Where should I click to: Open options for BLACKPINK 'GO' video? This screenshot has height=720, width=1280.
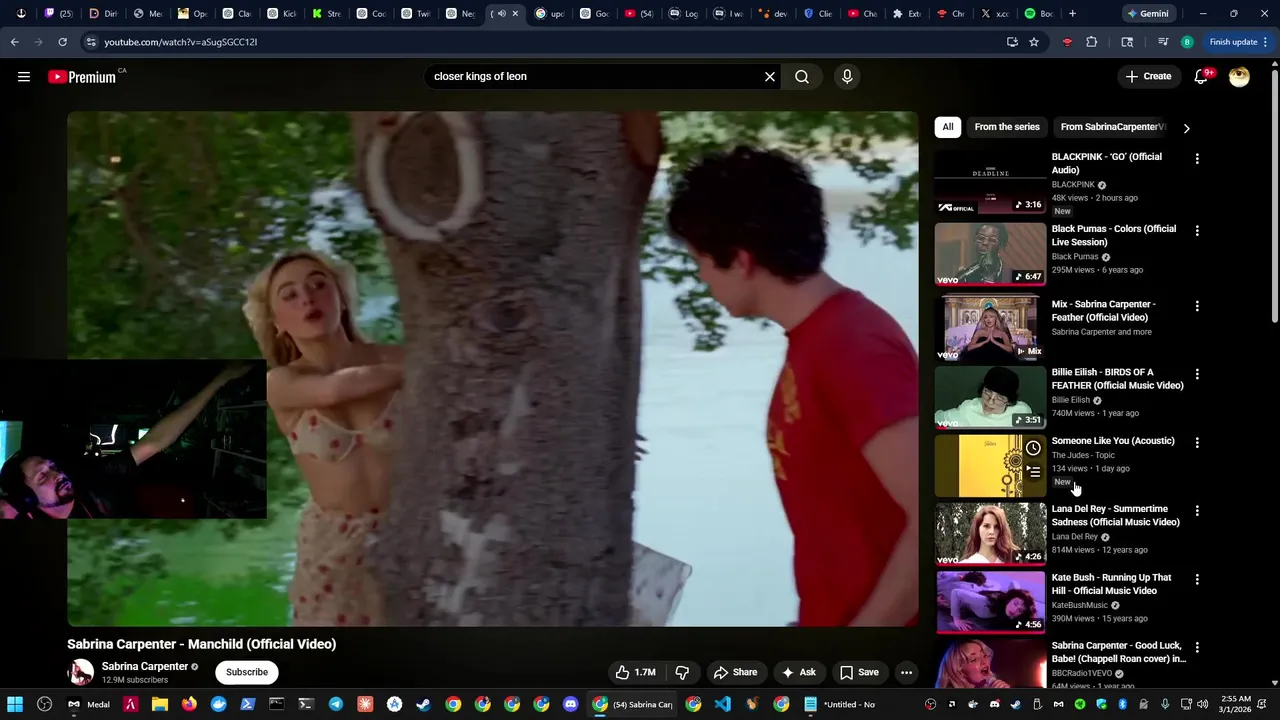(x=1197, y=158)
